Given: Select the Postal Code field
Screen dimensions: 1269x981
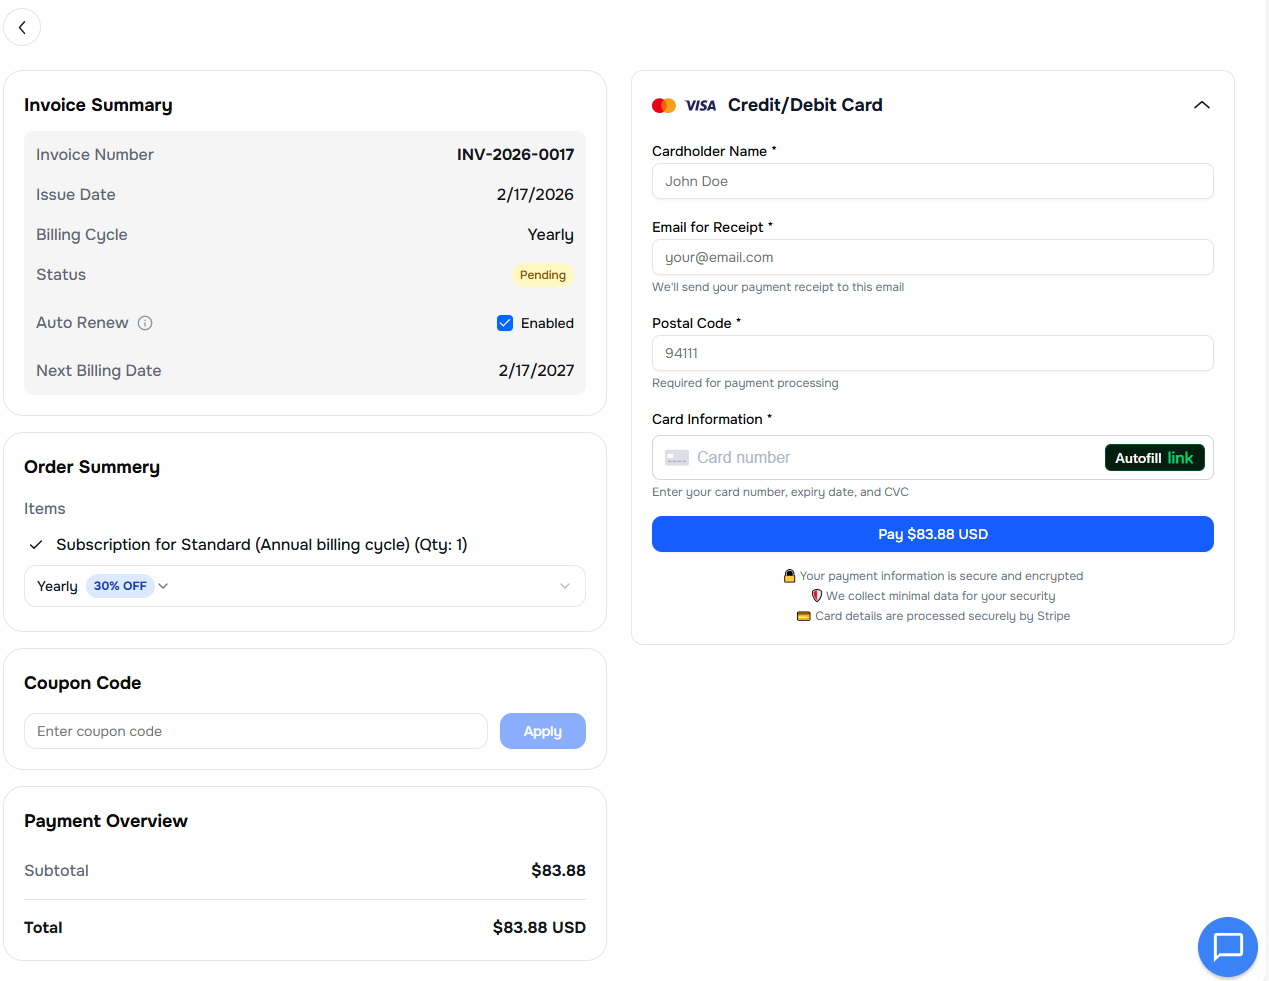Looking at the screenshot, I should 932,353.
